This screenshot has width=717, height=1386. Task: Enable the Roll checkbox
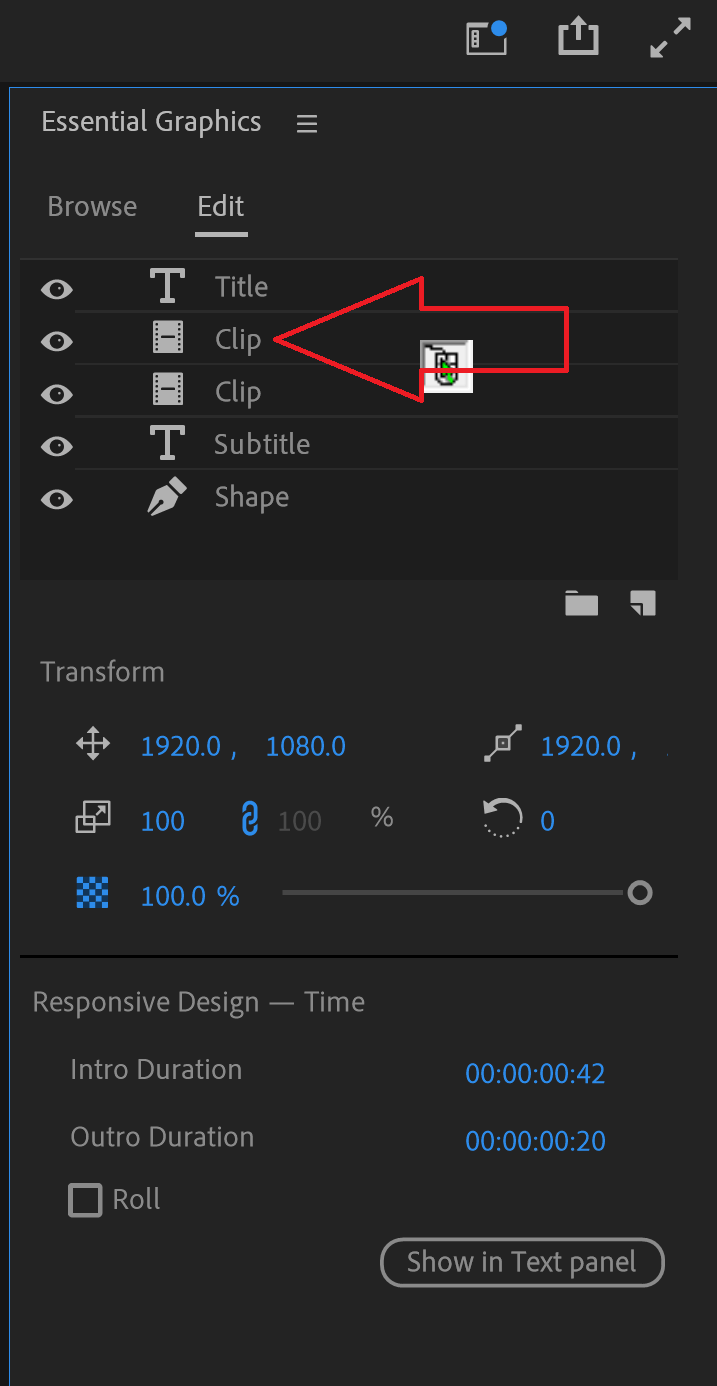(85, 1199)
